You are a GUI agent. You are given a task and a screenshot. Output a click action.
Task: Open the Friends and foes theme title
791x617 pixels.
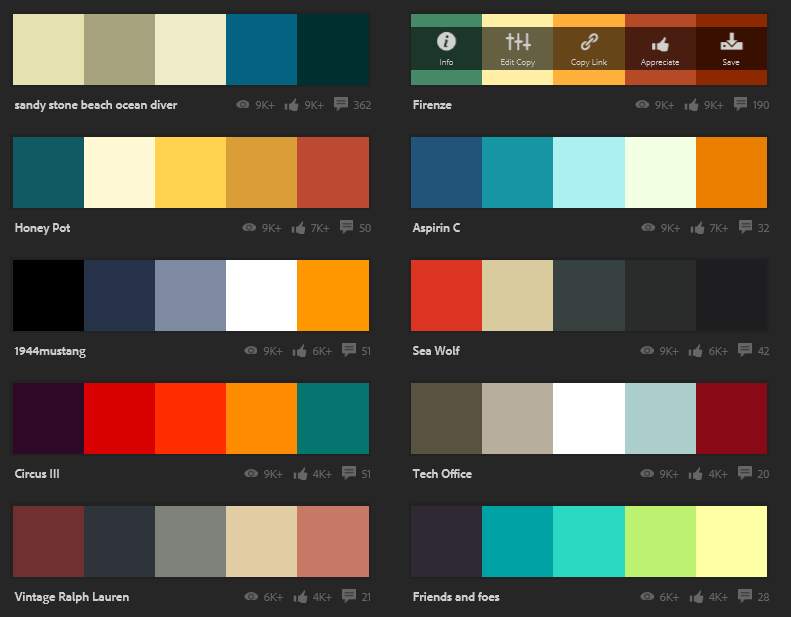(456, 597)
